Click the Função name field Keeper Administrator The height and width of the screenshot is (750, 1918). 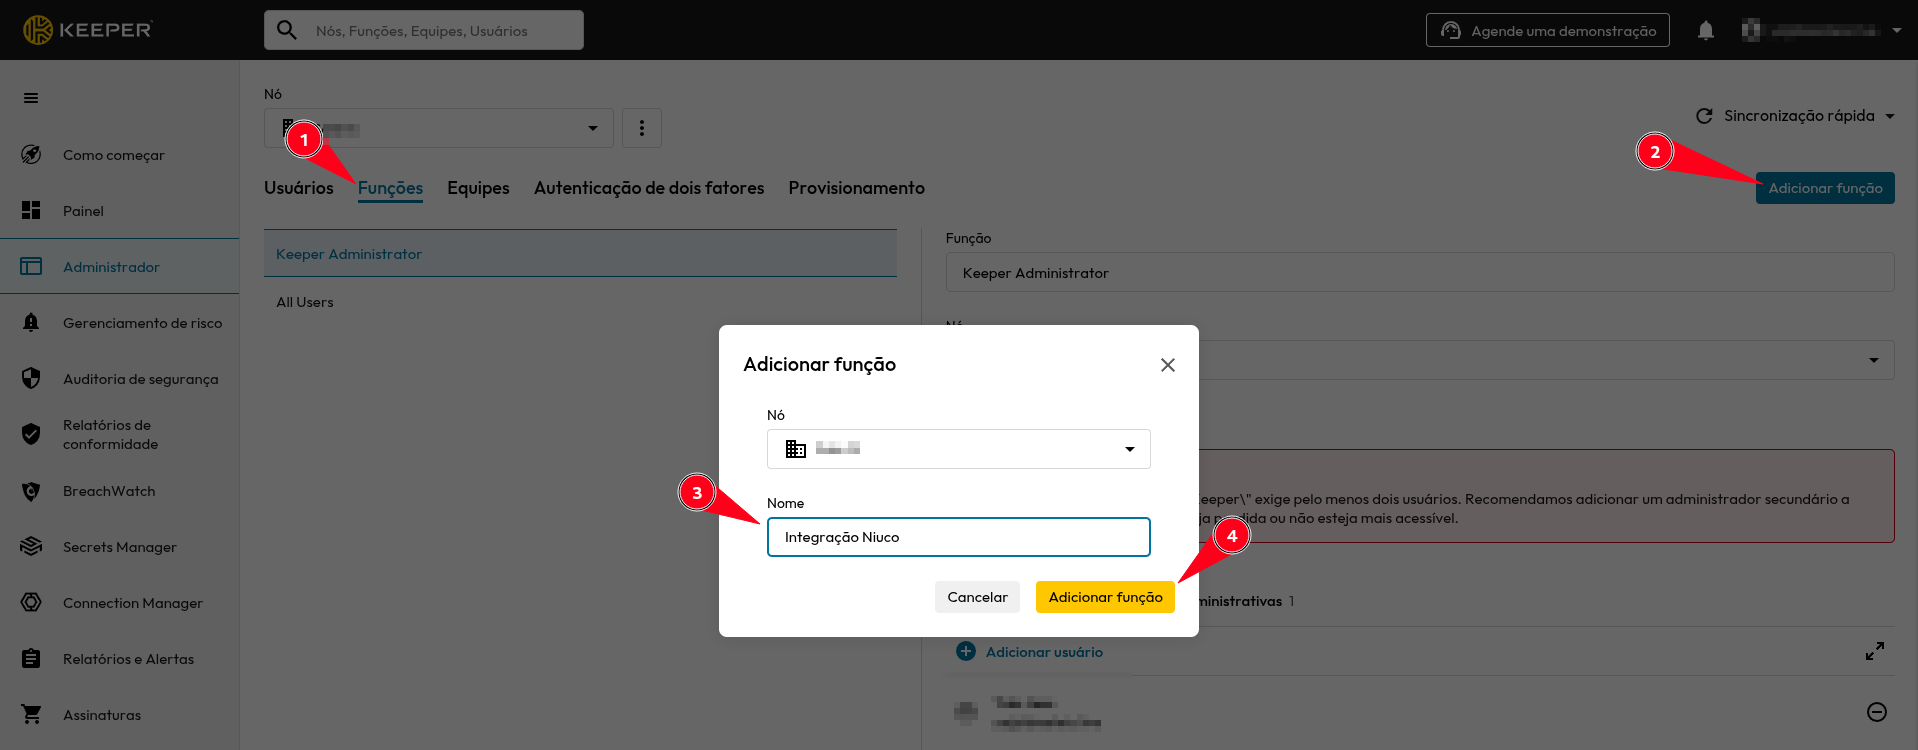pyautogui.click(x=1420, y=272)
